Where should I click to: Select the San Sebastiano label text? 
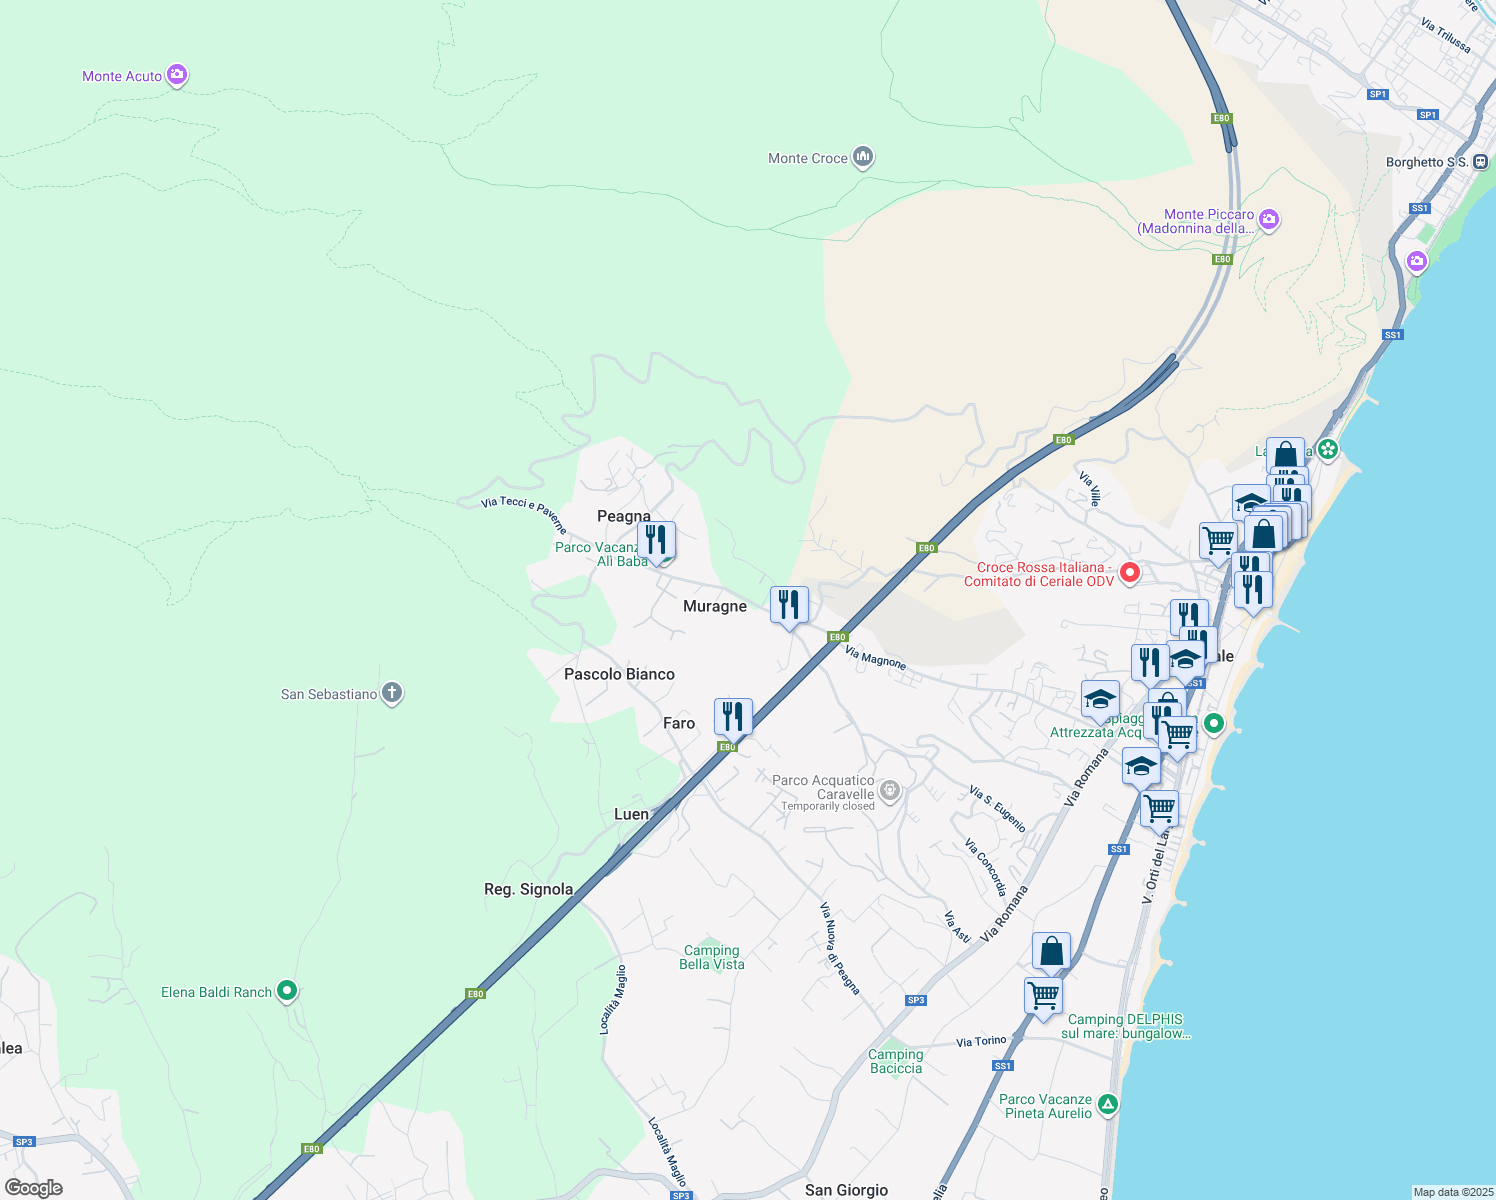[x=329, y=694]
